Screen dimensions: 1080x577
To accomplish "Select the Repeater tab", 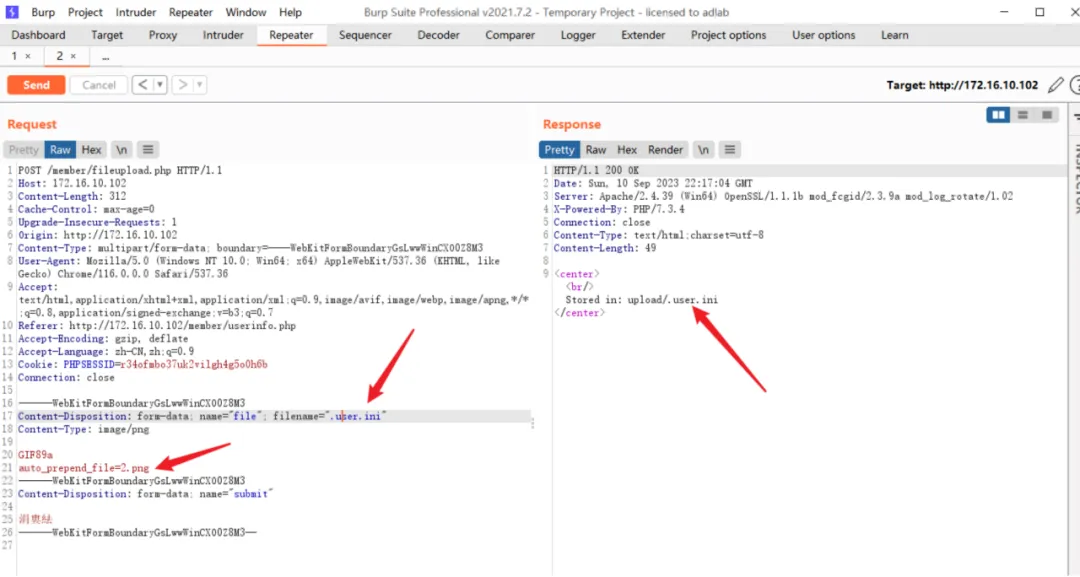I will pyautogui.click(x=291, y=35).
